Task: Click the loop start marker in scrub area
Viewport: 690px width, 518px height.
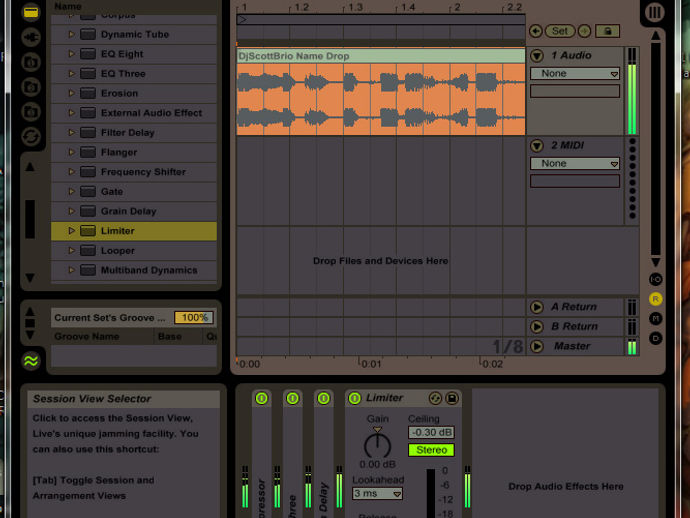Action: tap(242, 20)
